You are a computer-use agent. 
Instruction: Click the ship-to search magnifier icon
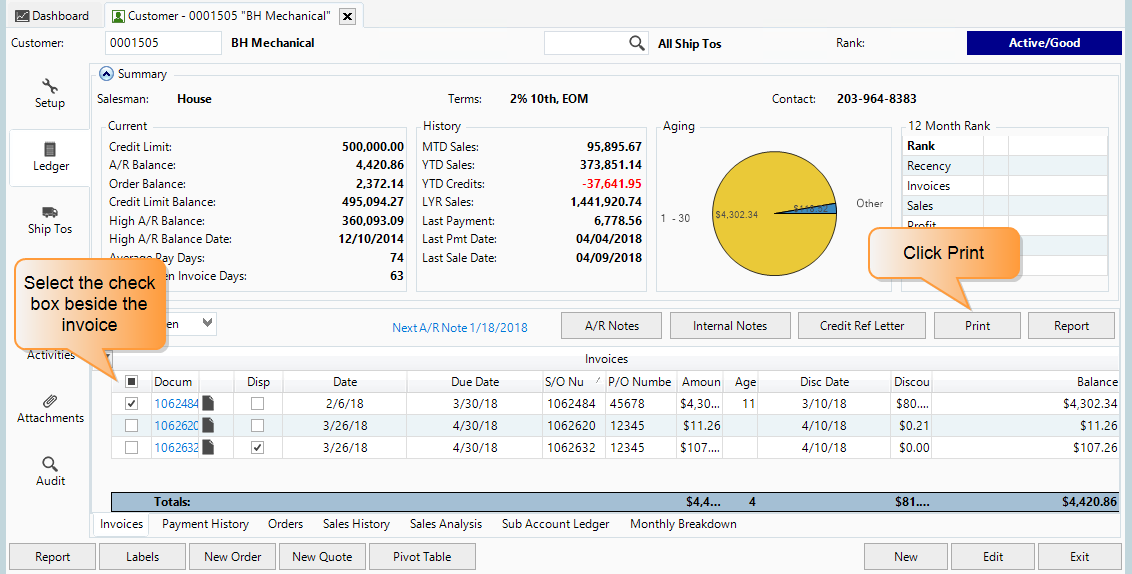tap(637, 43)
